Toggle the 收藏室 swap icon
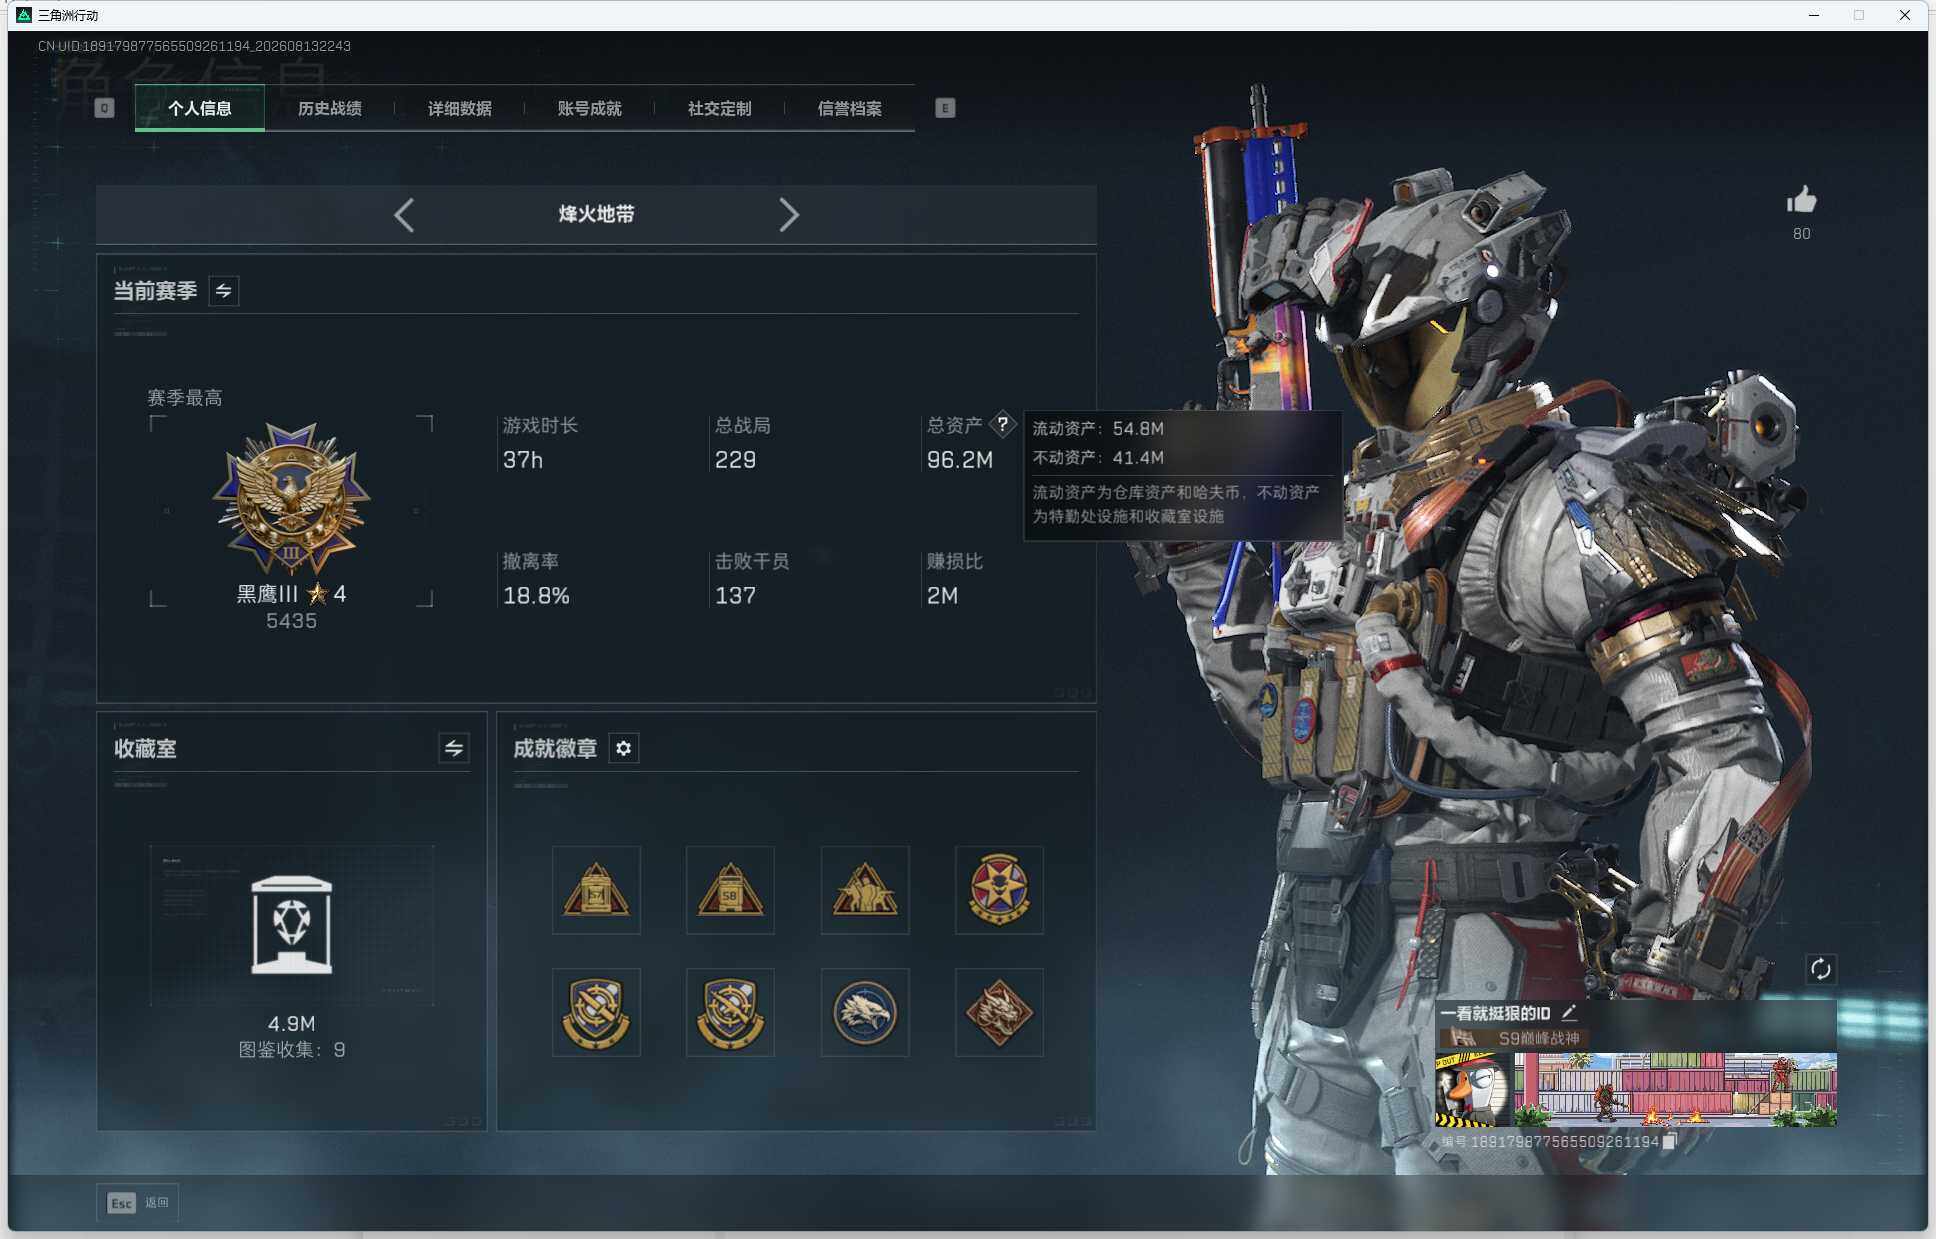The height and width of the screenshot is (1239, 1936). [x=454, y=748]
